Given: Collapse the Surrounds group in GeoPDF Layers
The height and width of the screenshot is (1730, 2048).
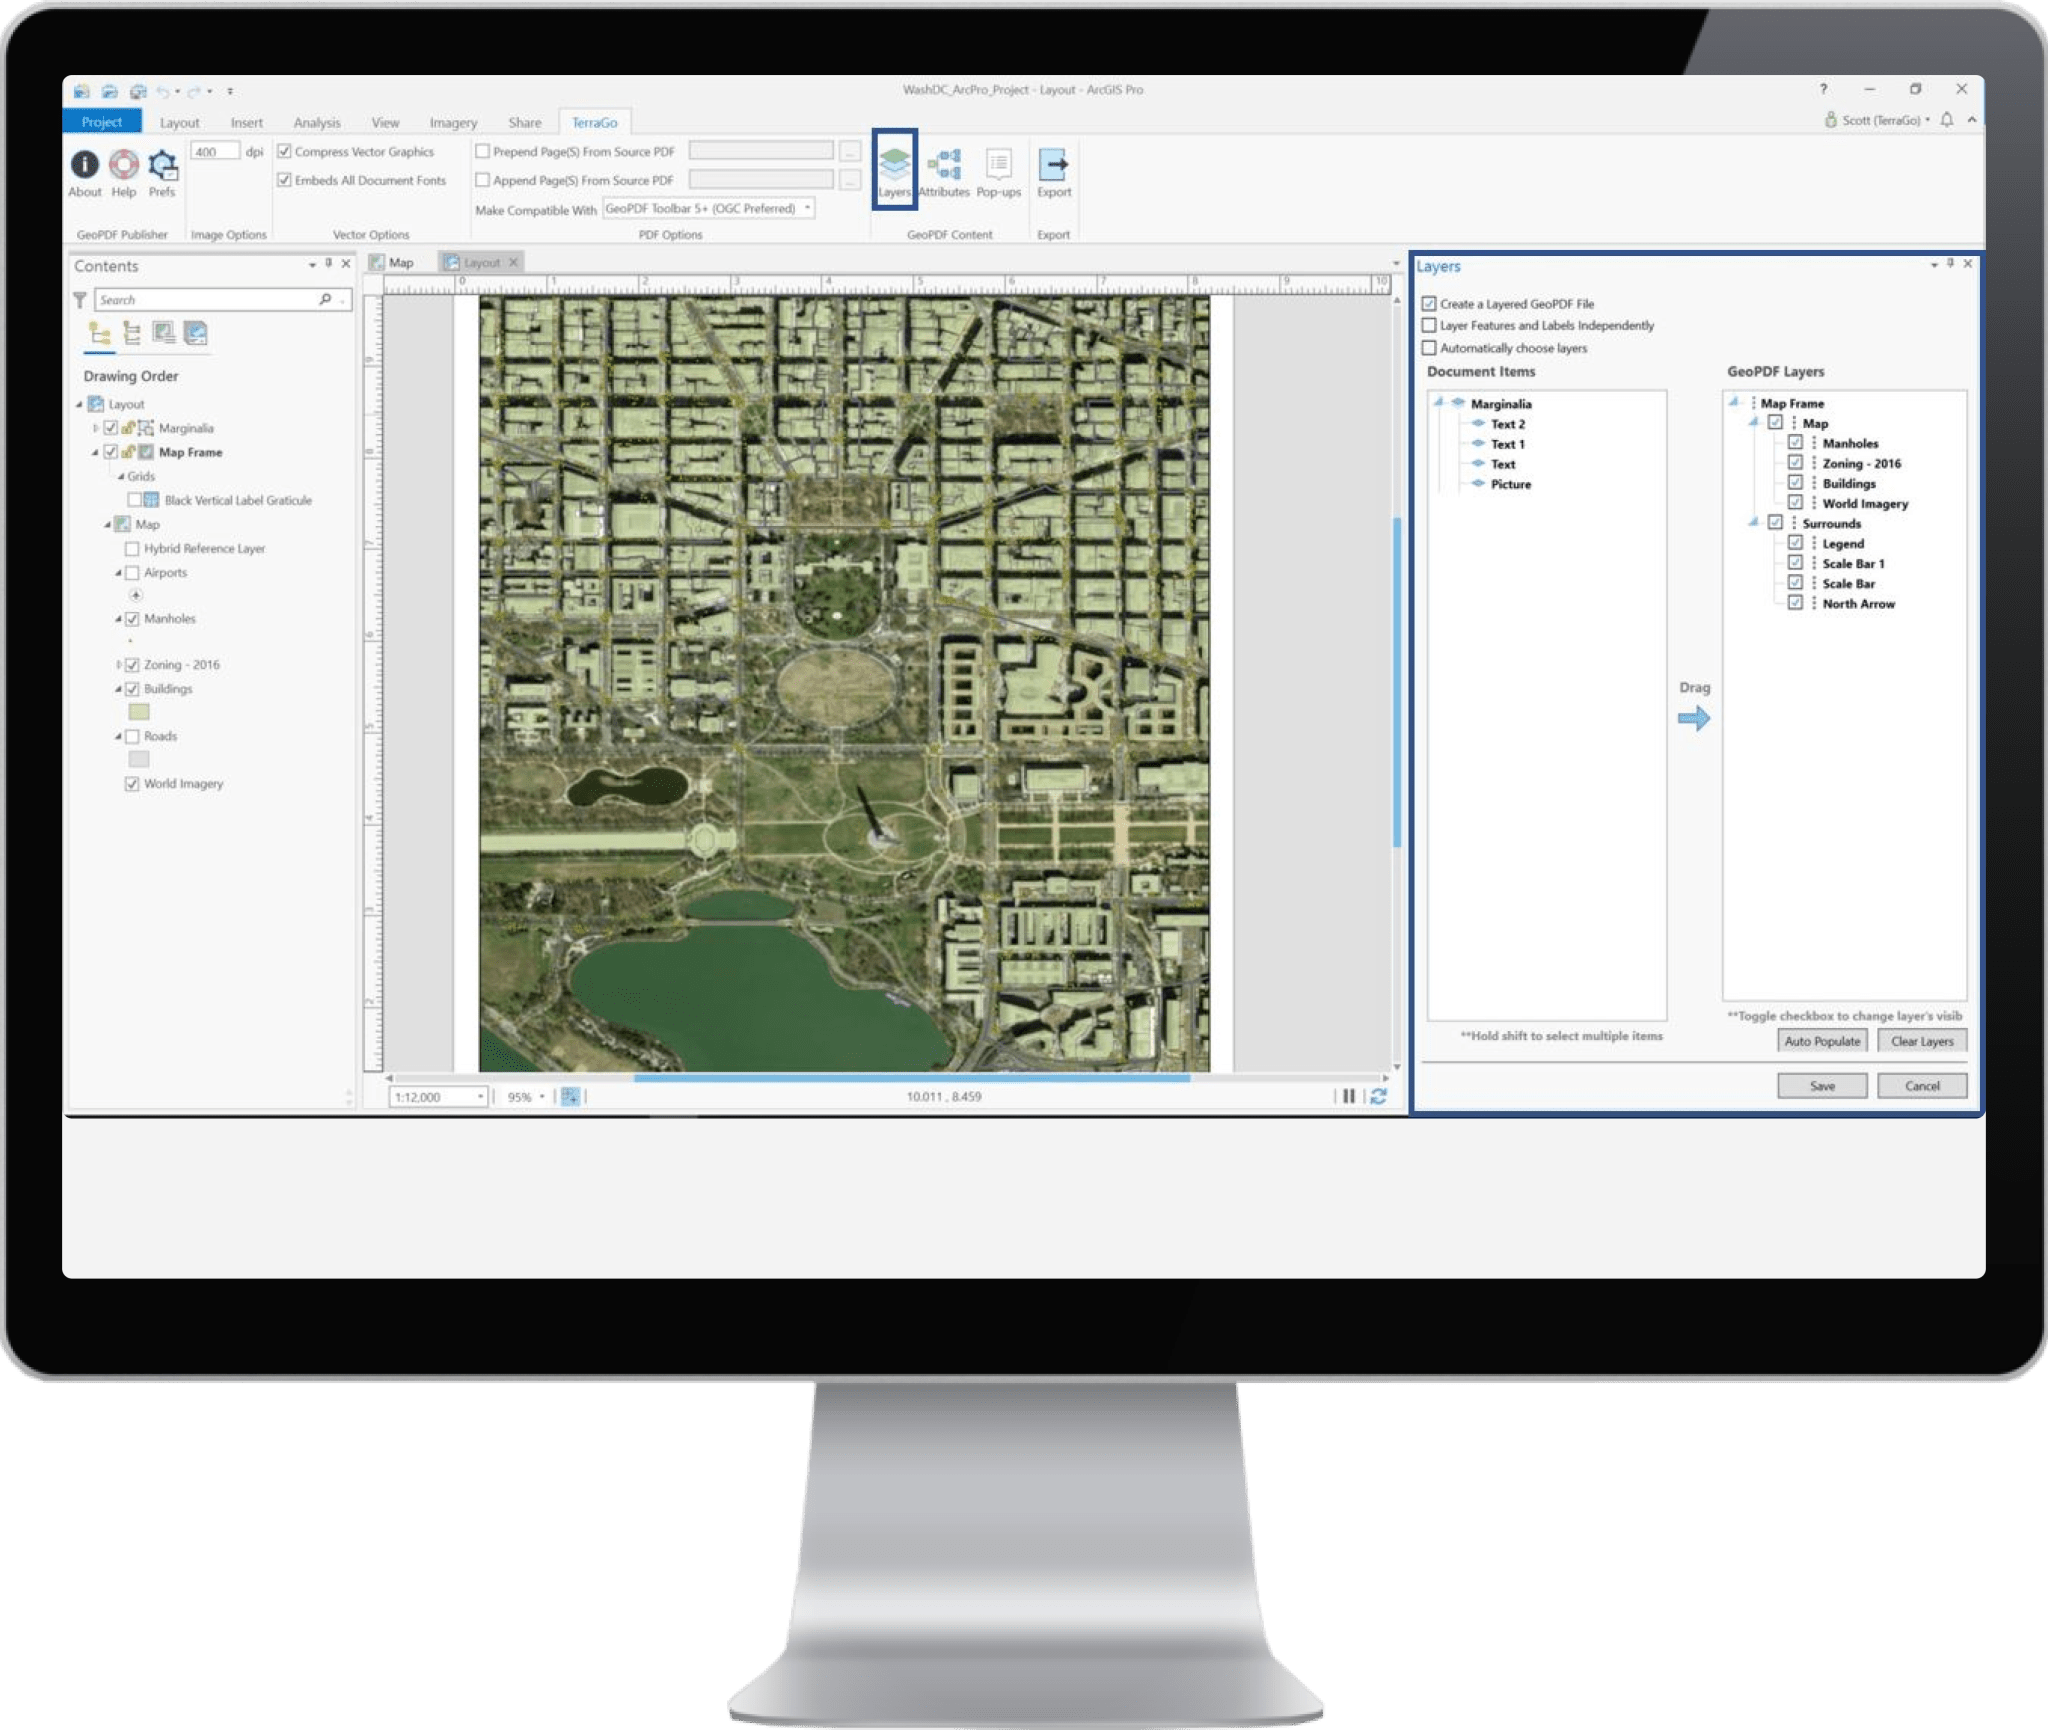Looking at the screenshot, I should click(x=1752, y=523).
